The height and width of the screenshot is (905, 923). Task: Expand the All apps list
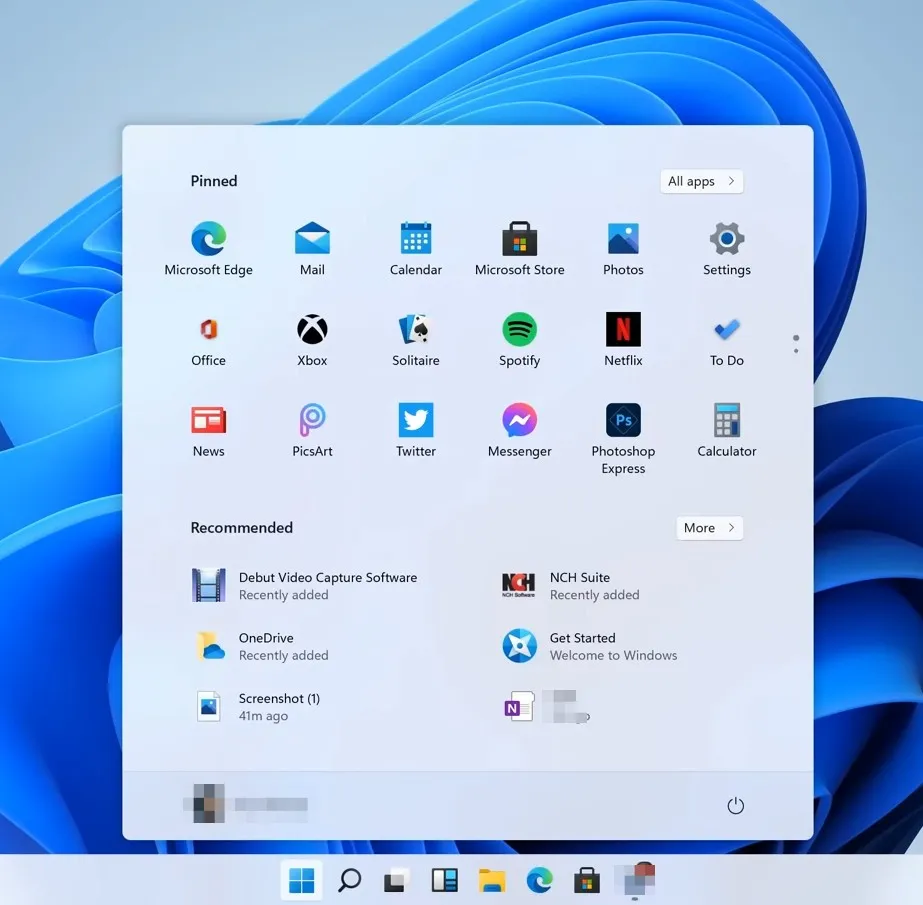click(701, 181)
